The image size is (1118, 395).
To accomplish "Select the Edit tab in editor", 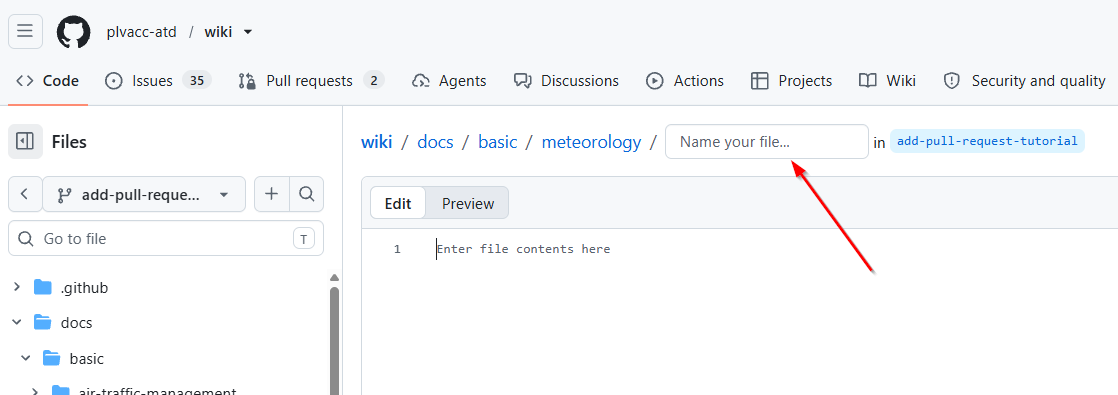I will 398,203.
